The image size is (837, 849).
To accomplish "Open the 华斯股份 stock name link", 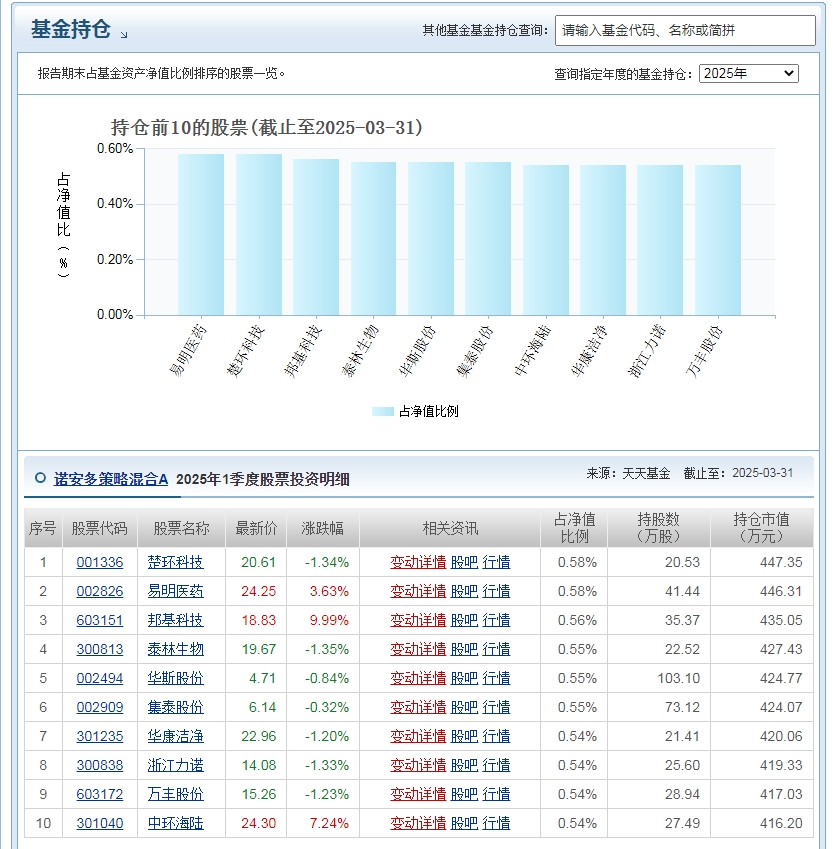I will click(x=175, y=678).
